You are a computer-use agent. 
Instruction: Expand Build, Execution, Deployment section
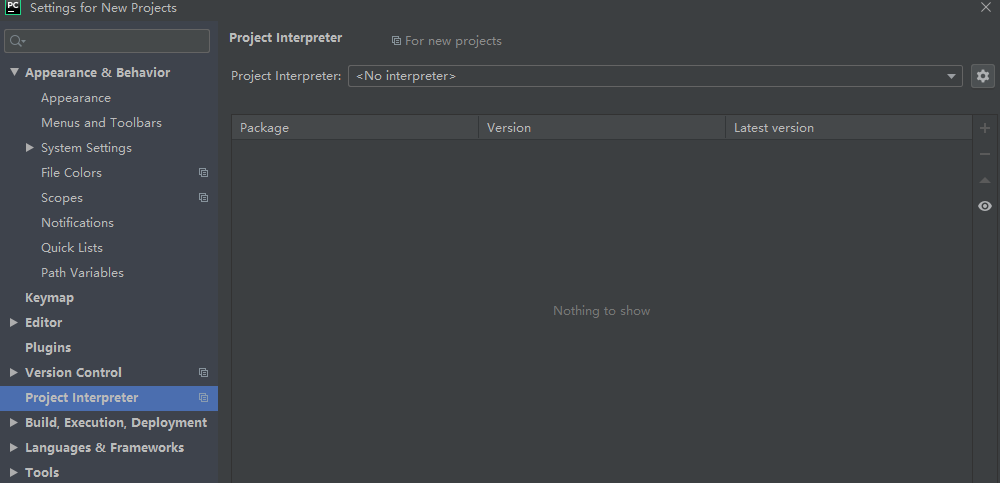point(13,422)
